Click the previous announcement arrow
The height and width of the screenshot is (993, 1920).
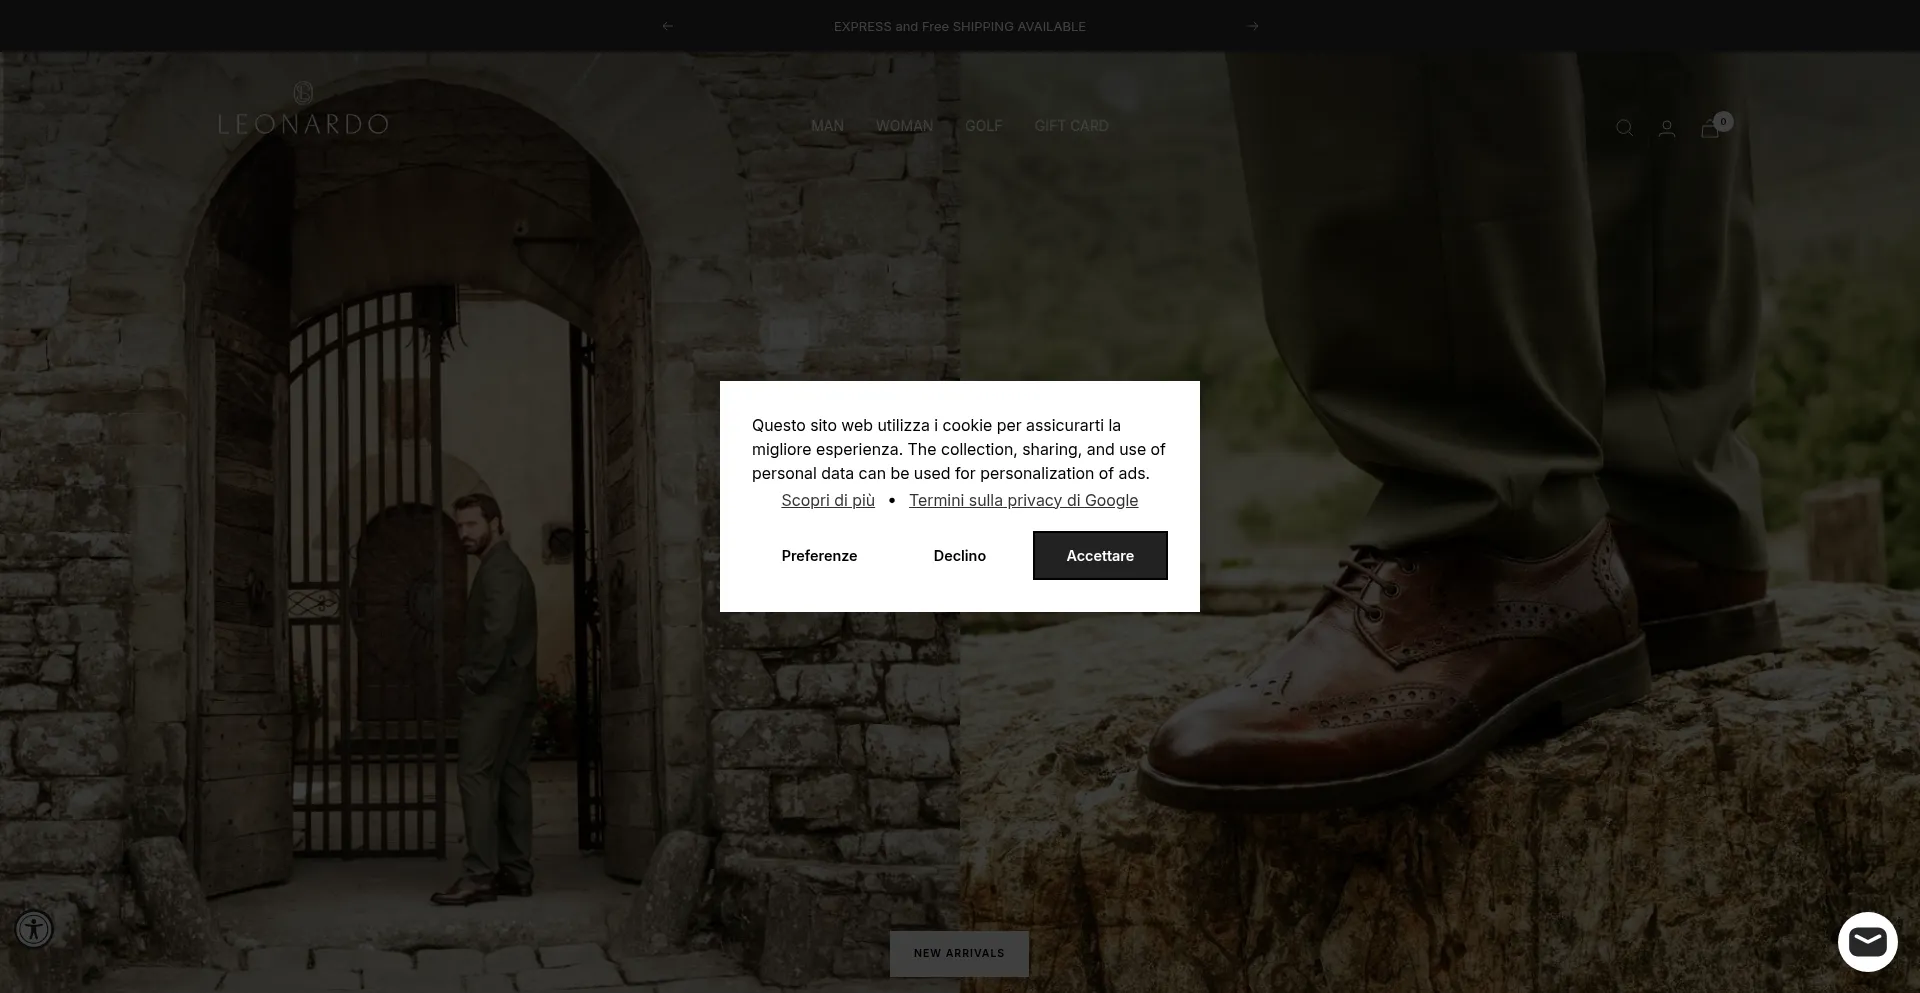coord(667,26)
